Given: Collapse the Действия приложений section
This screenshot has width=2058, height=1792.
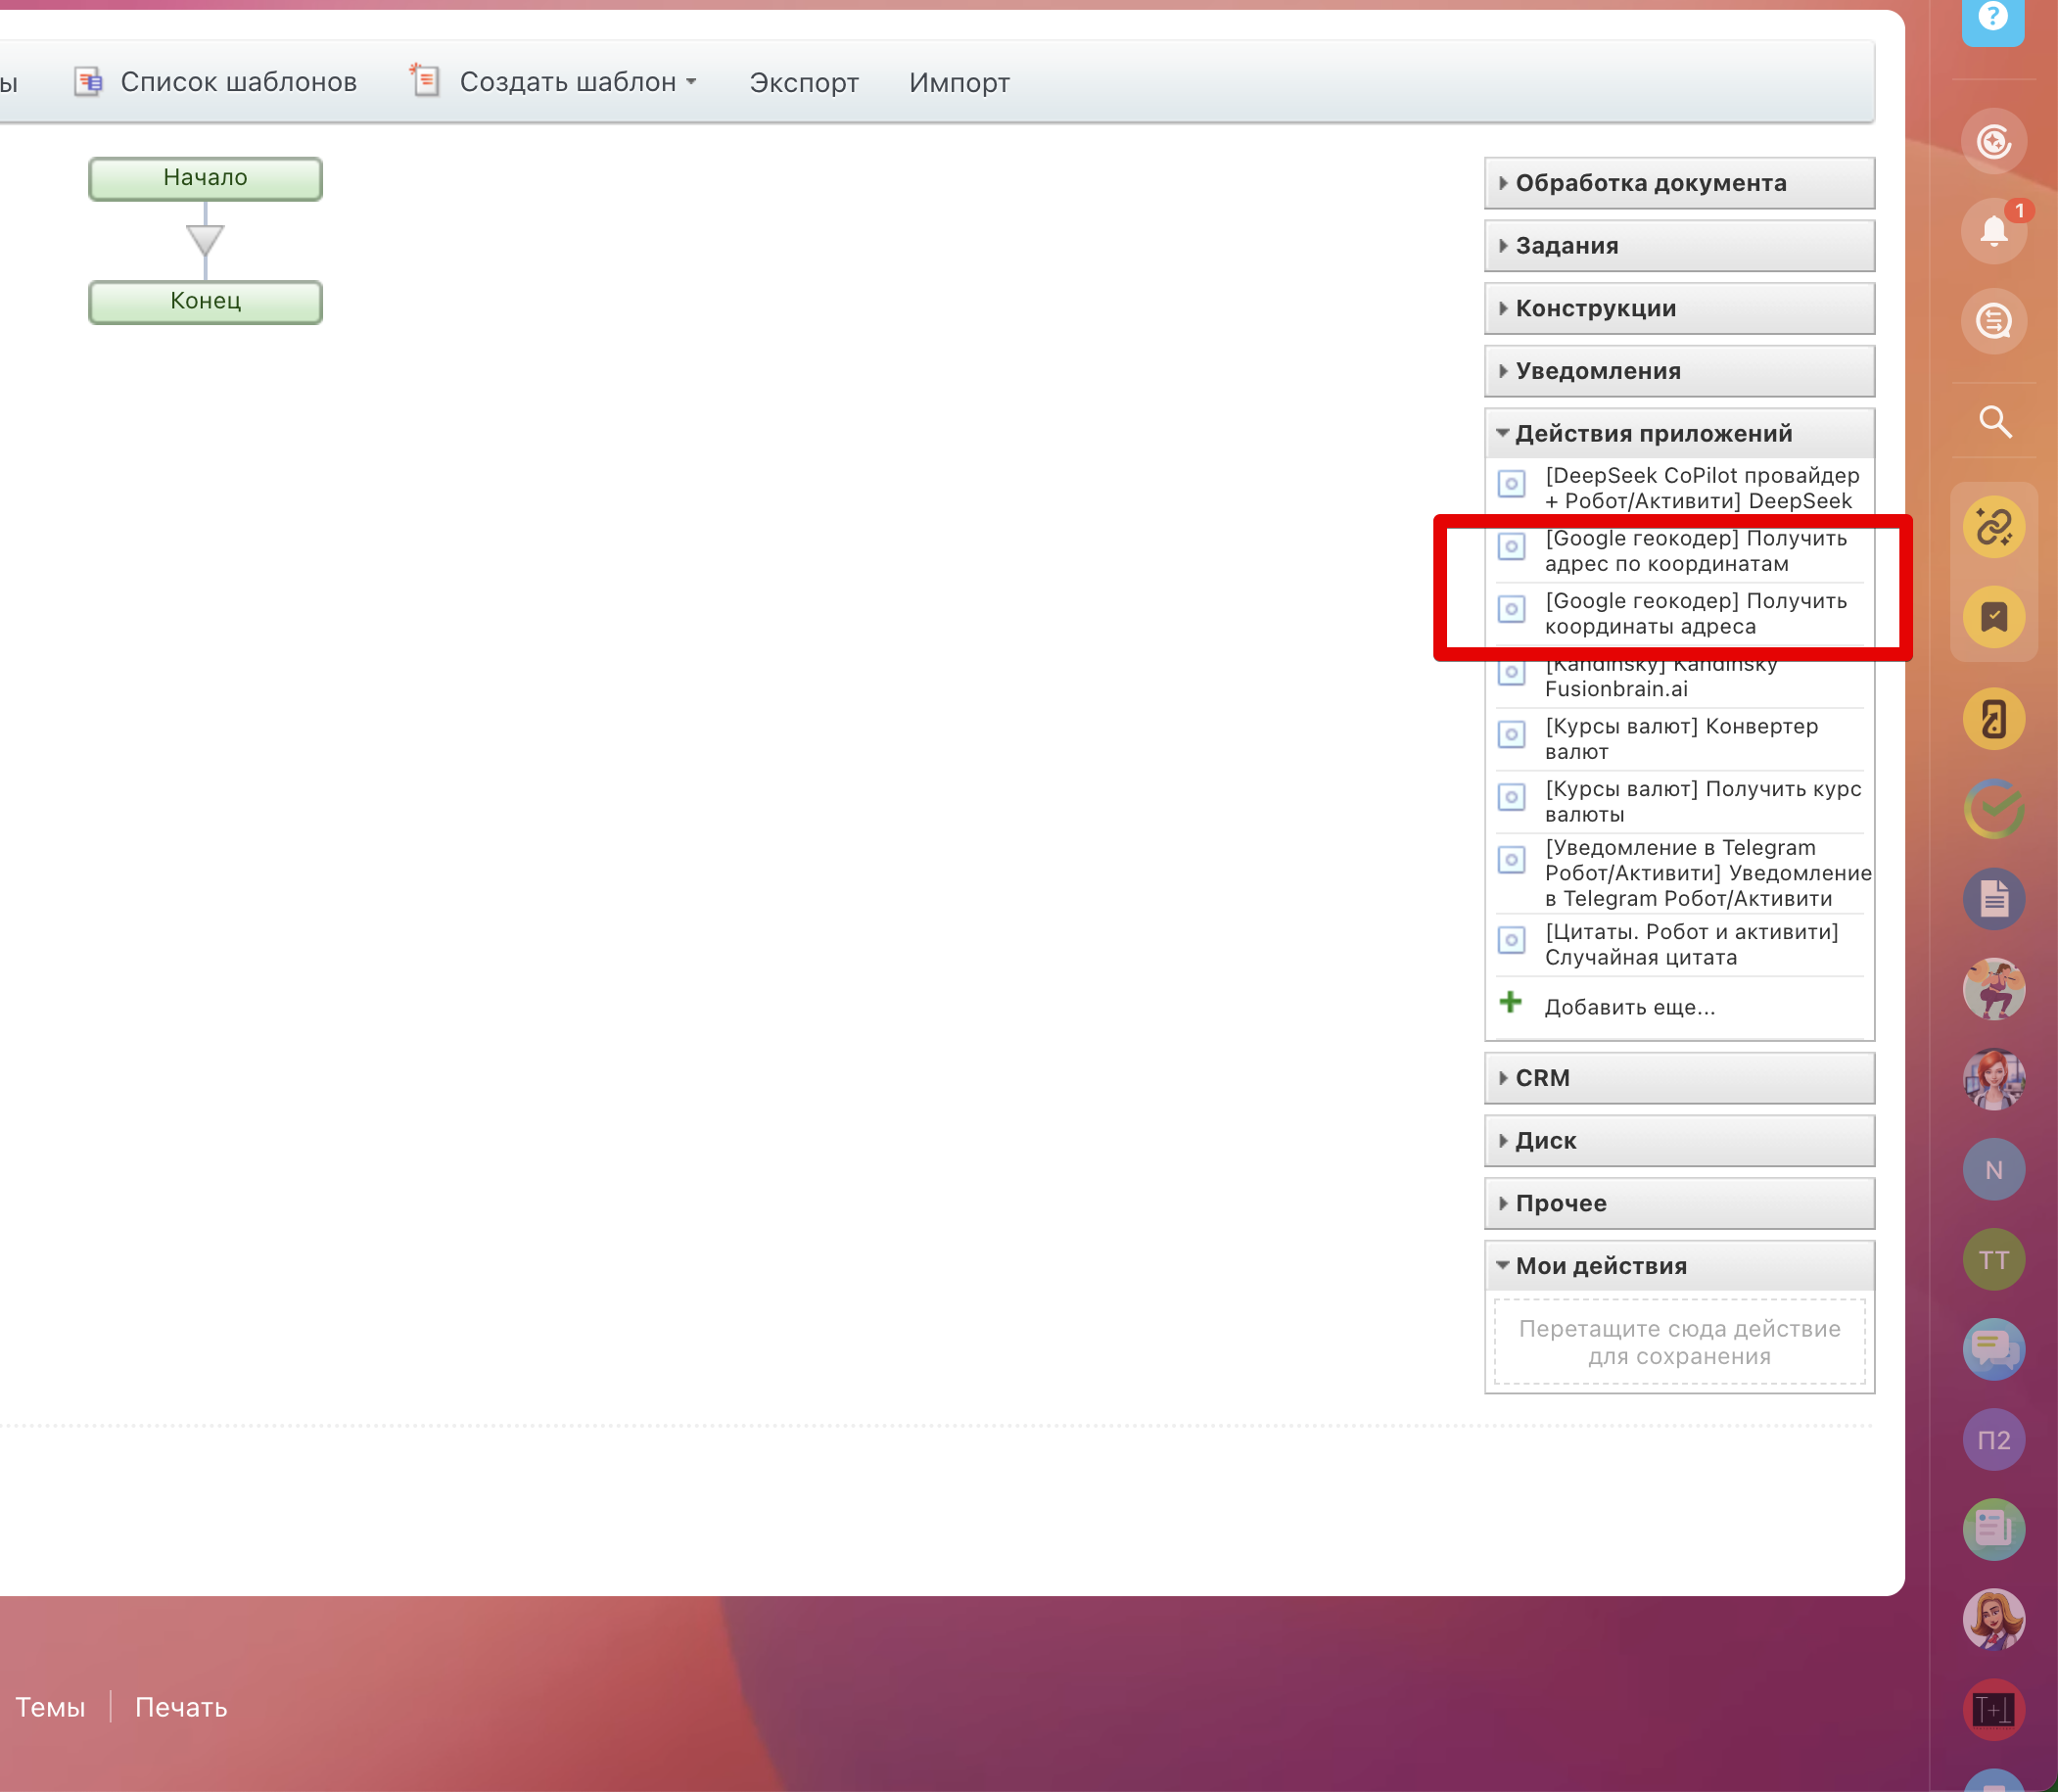Looking at the screenshot, I should point(1653,434).
